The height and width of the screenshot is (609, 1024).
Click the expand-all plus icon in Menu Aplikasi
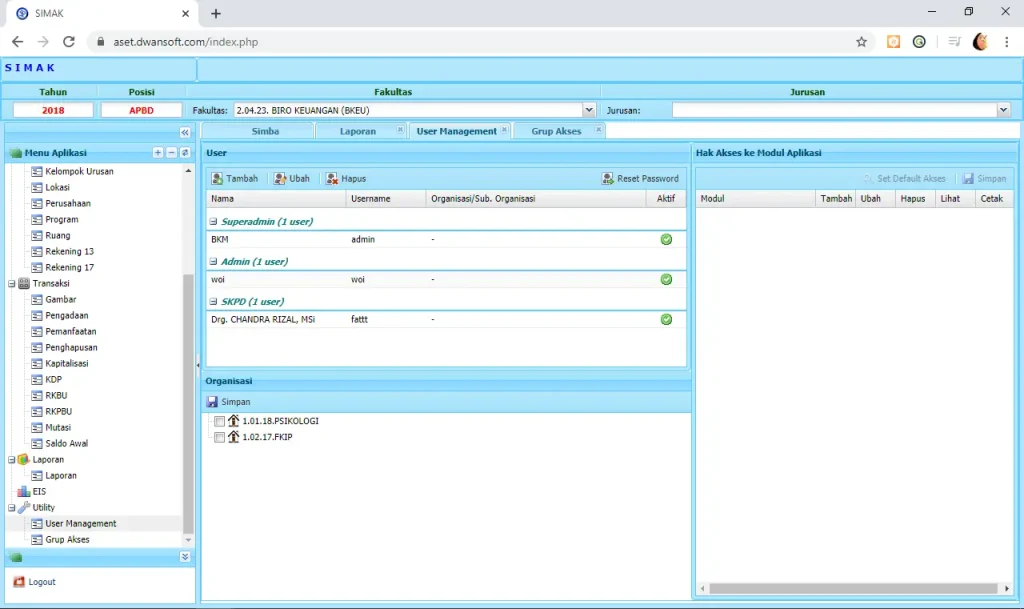coord(157,152)
